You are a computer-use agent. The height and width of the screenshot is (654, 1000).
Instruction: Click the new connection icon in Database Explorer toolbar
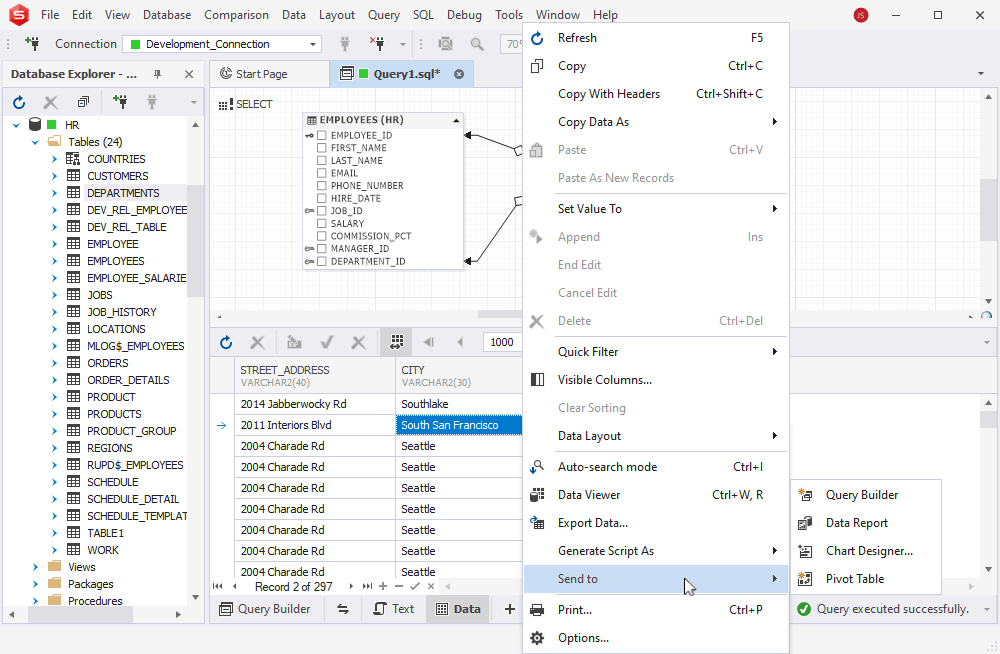119,101
